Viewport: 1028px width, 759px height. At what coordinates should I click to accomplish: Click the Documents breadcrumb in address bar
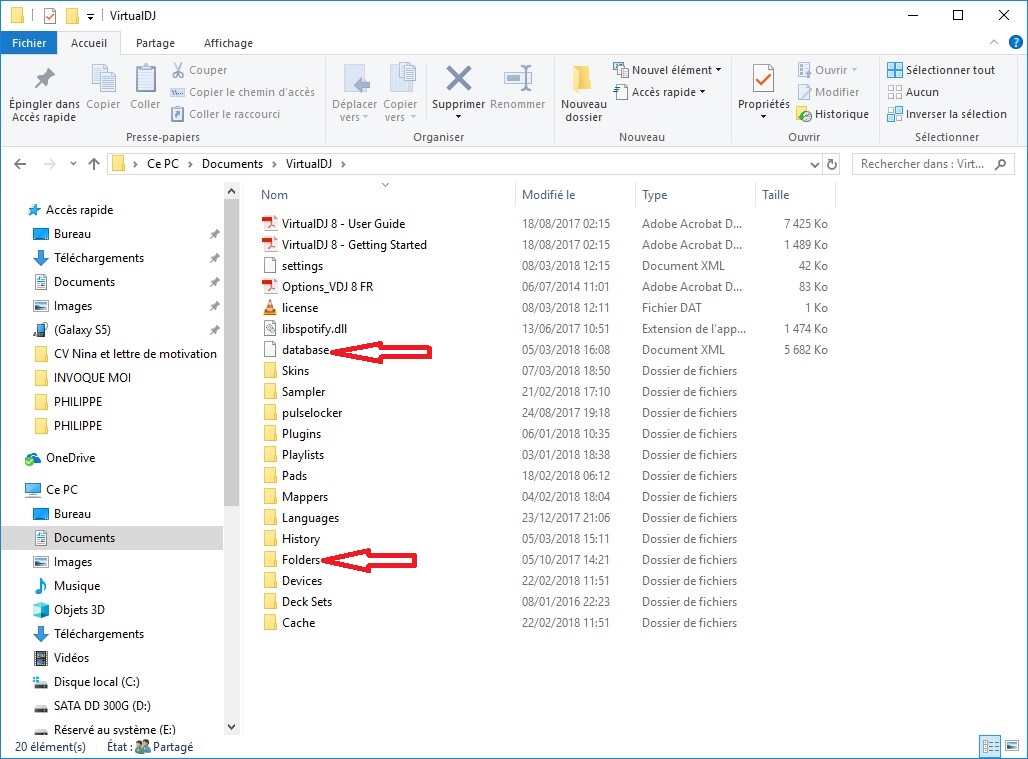click(x=232, y=164)
